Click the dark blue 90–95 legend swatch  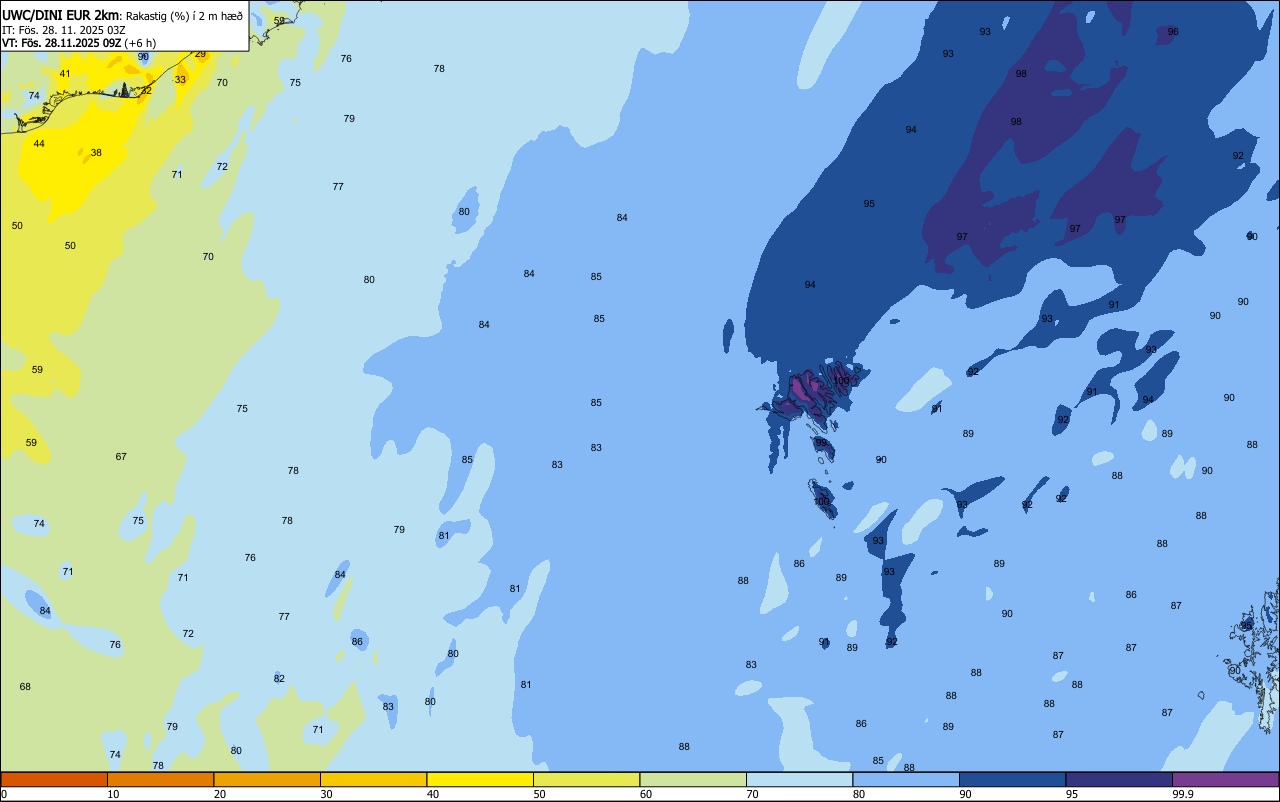1012,779
